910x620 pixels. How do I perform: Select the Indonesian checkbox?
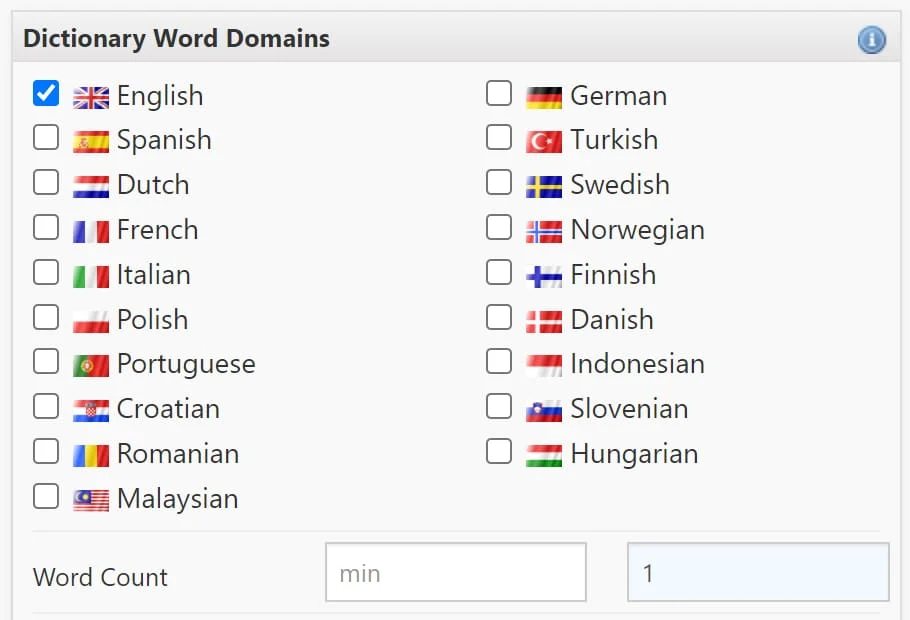point(499,362)
